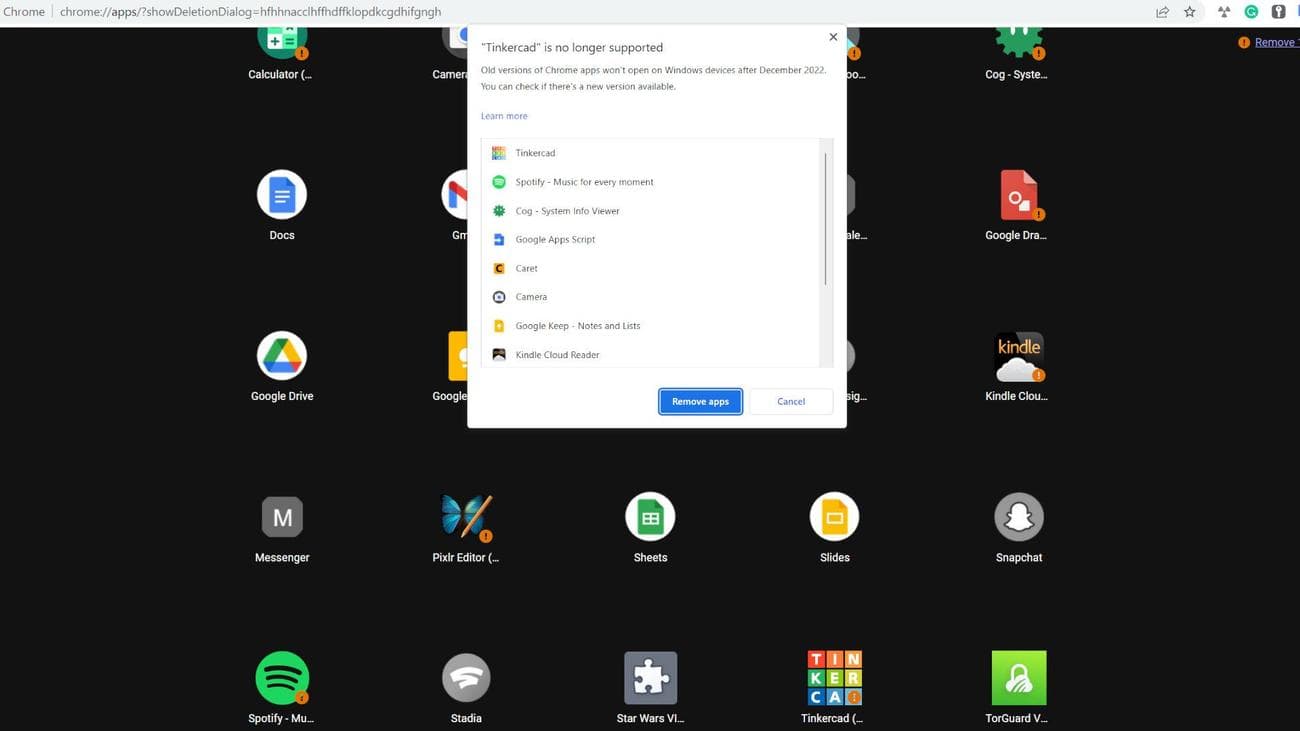Launch Google Docs from the app grid
The image size is (1300, 731).
pyautogui.click(x=281, y=194)
